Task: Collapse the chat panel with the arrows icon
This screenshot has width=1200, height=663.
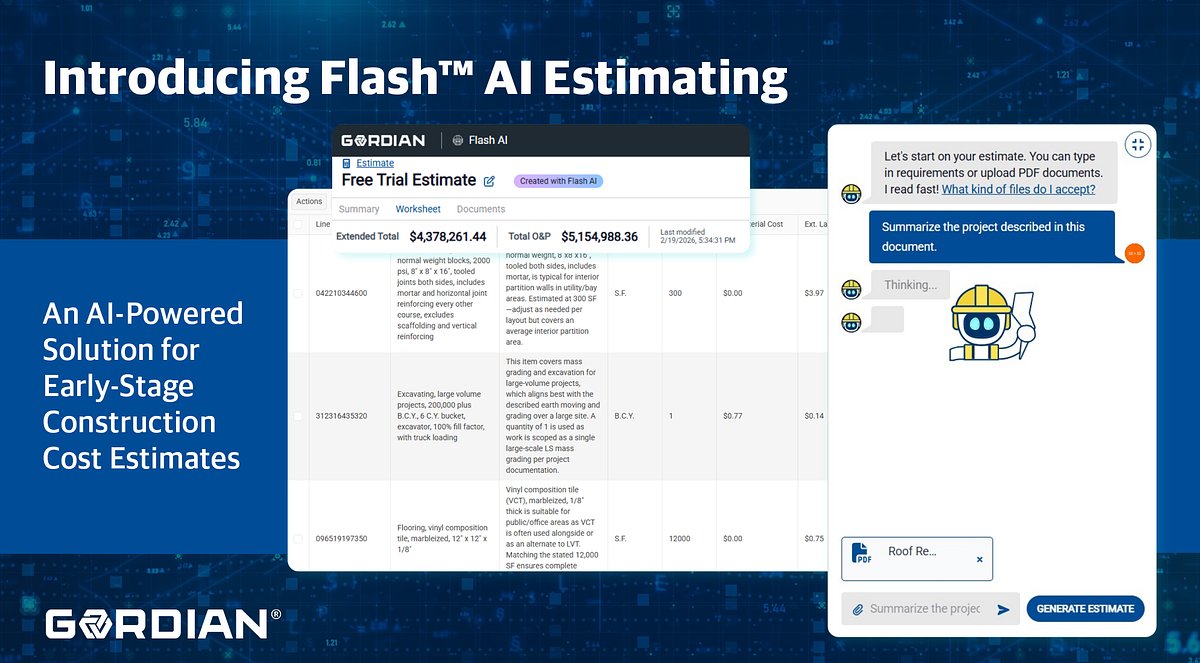Action: tap(1138, 144)
